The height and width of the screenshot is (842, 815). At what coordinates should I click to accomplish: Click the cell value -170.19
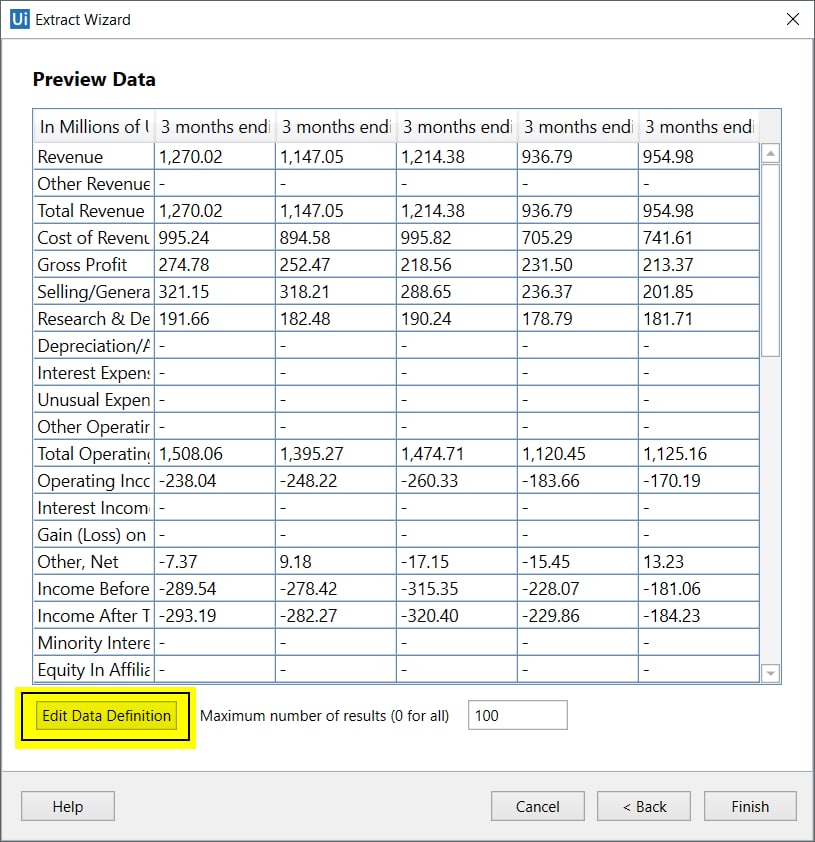pyautogui.click(x=699, y=480)
